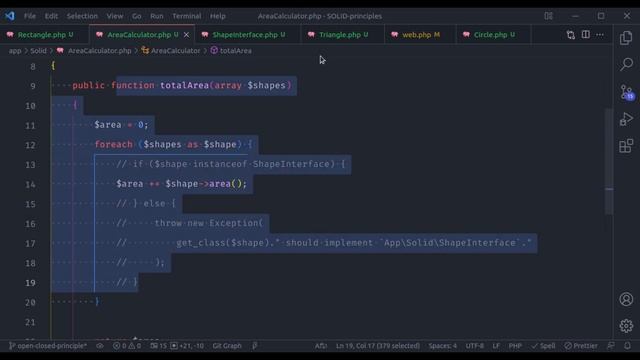Switch to the ShapeInterface.php tab
This screenshot has width=640, height=360.
tap(248, 35)
